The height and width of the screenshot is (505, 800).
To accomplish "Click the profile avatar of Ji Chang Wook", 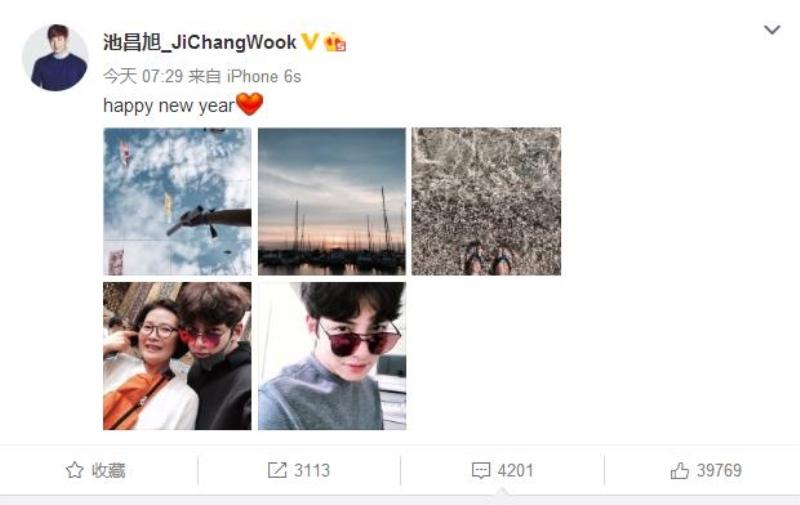I will [x=55, y=58].
